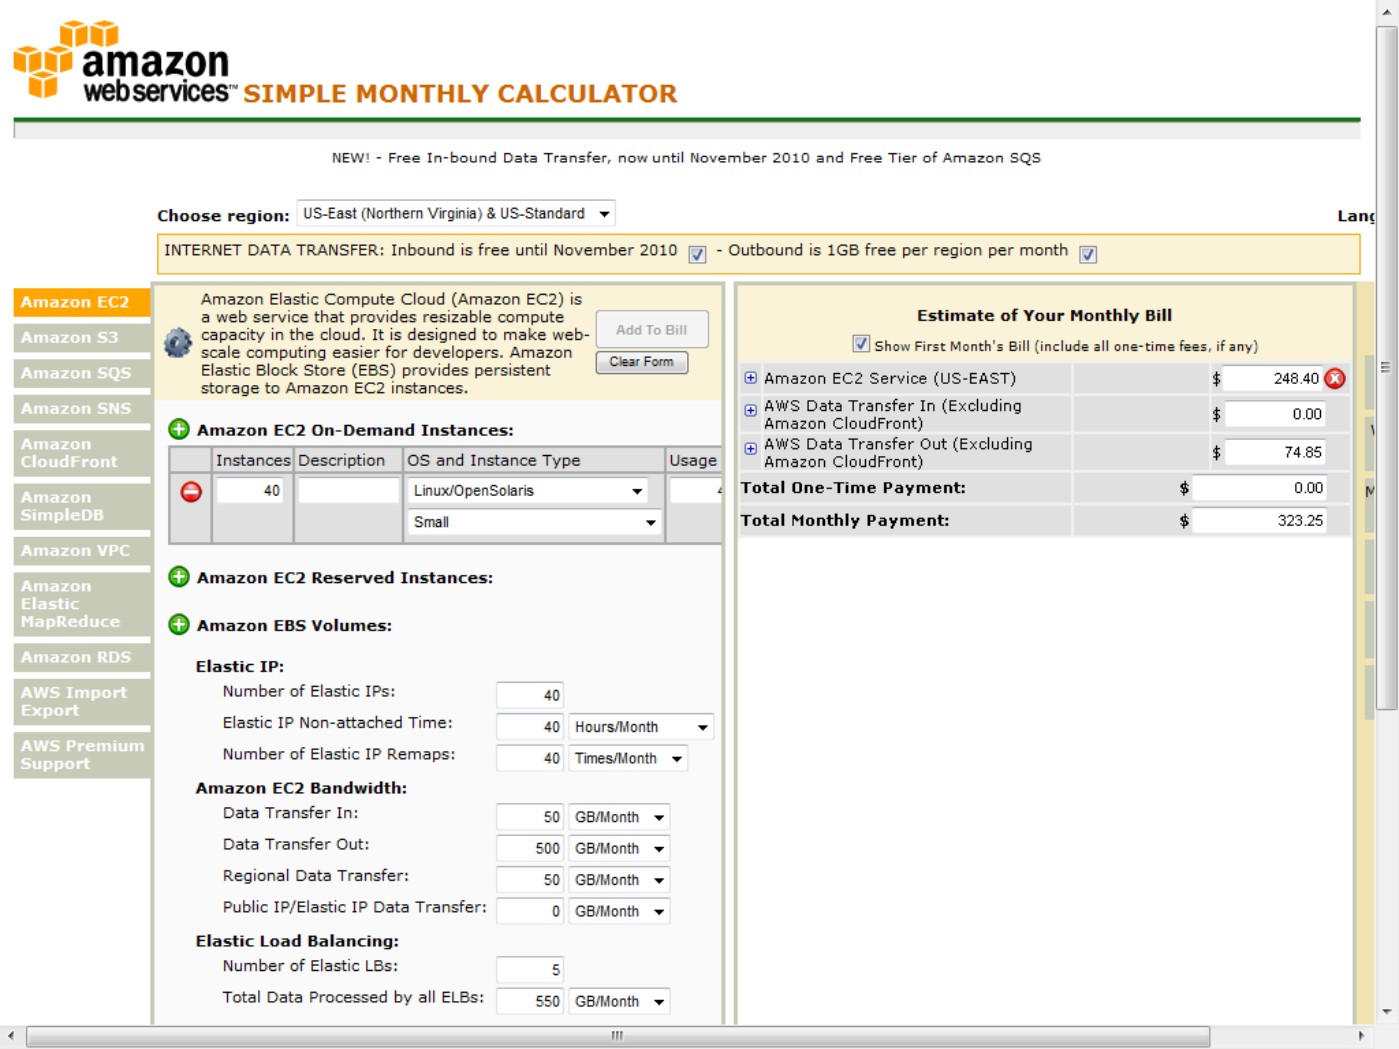Edit the Instances count field
Screen dimensions: 1399x1049
[x=250, y=491]
